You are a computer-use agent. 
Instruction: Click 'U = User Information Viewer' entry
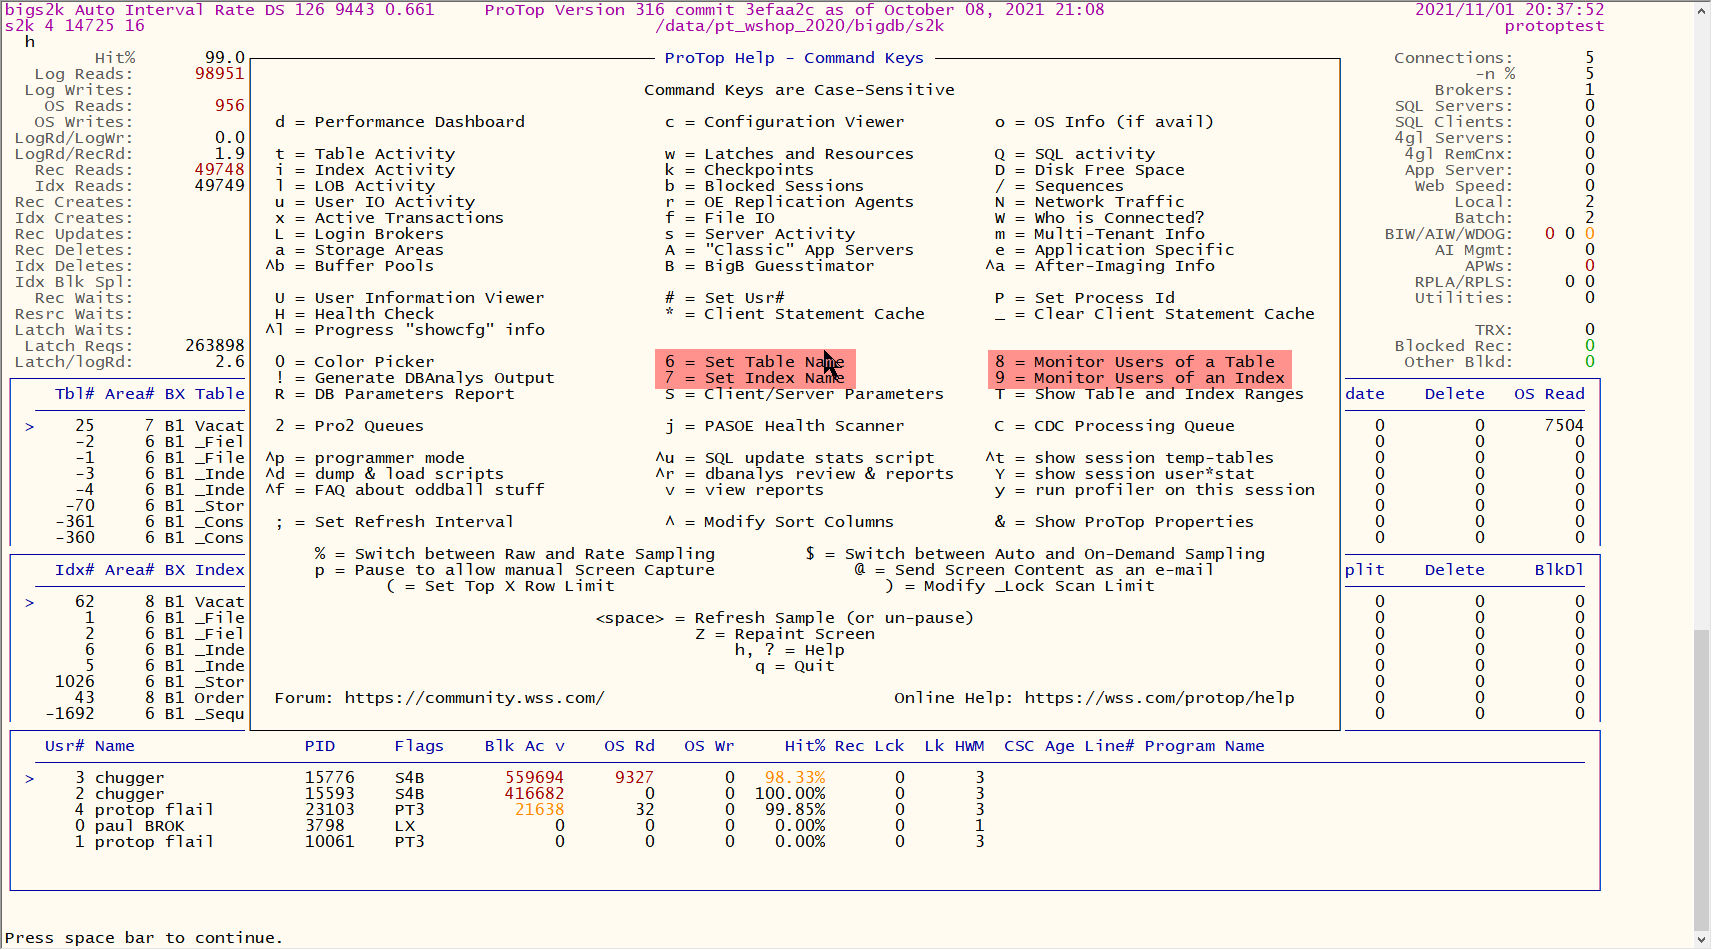(410, 298)
